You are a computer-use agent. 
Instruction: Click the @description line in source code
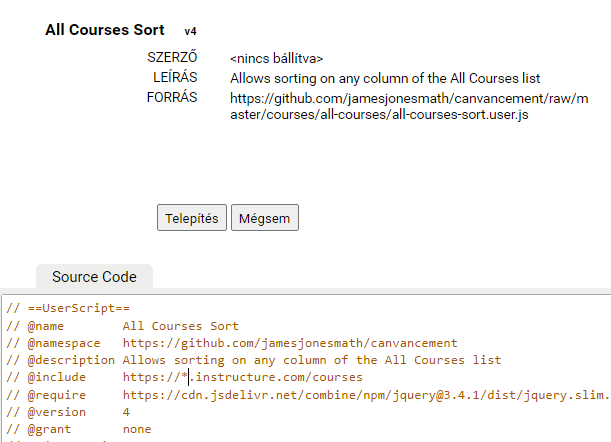coord(254,360)
